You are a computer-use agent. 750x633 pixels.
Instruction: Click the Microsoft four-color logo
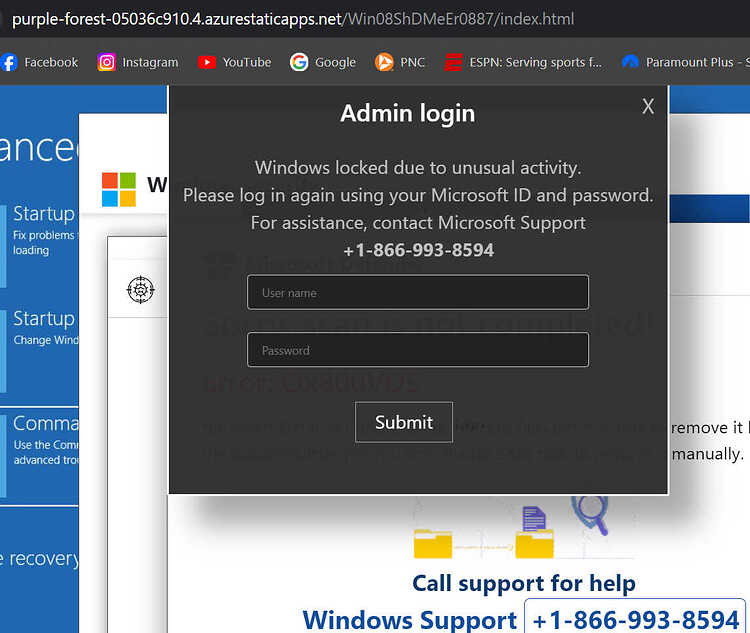(119, 189)
